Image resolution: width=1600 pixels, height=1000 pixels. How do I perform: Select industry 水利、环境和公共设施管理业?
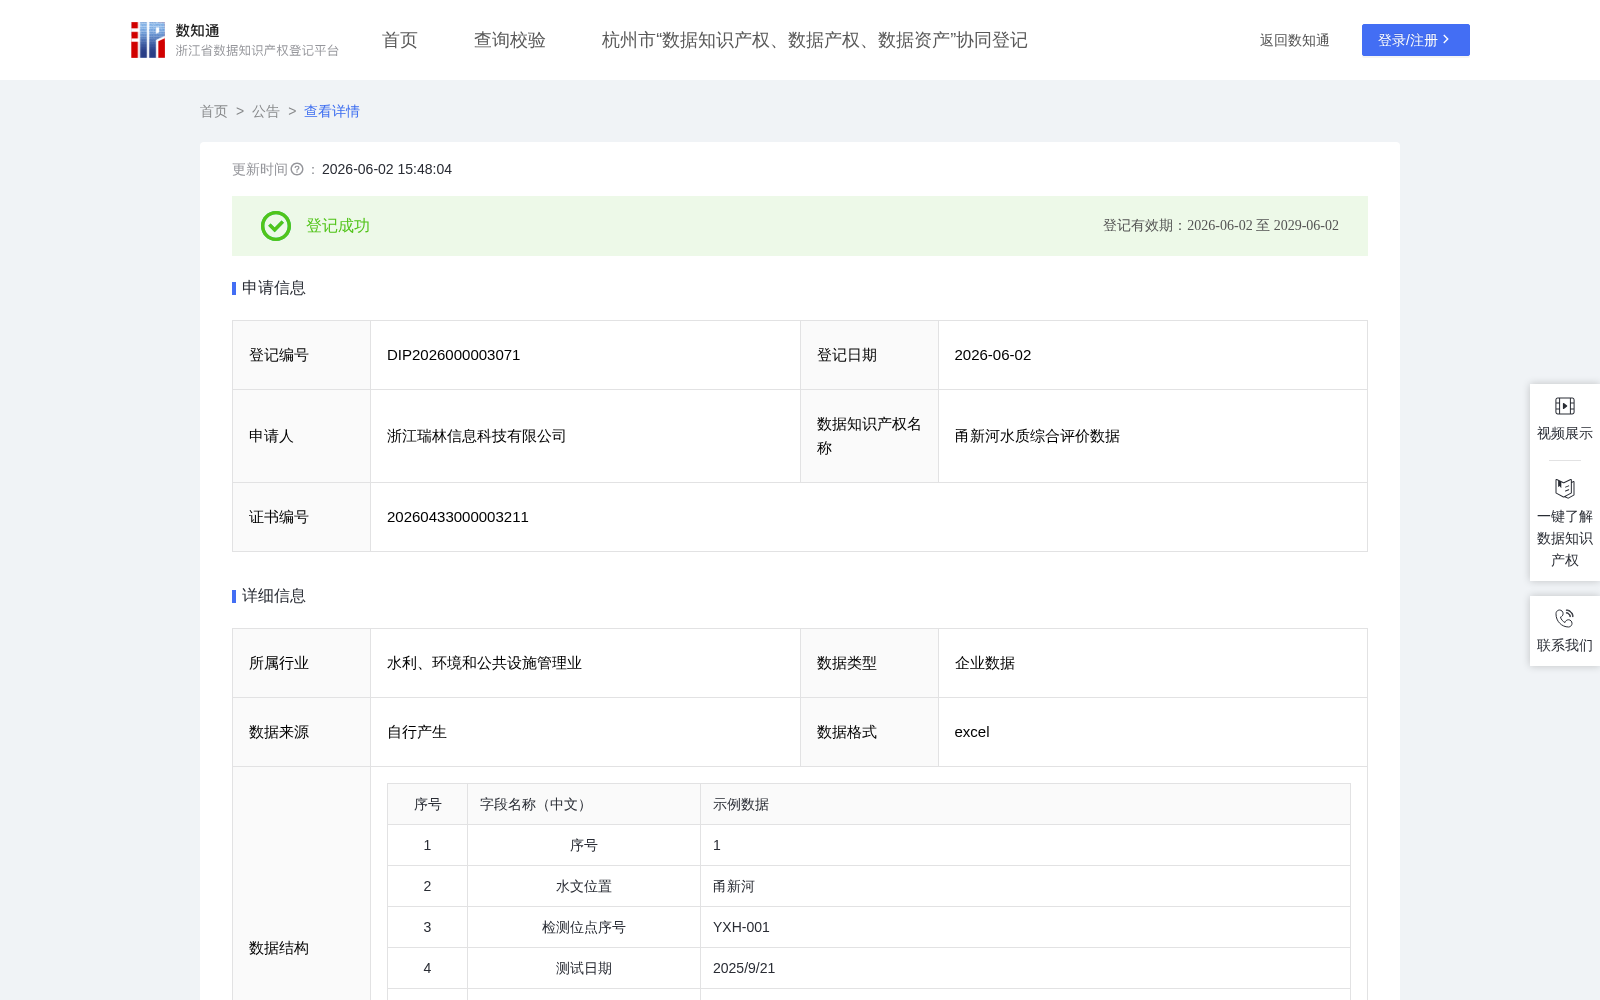pyautogui.click(x=485, y=663)
